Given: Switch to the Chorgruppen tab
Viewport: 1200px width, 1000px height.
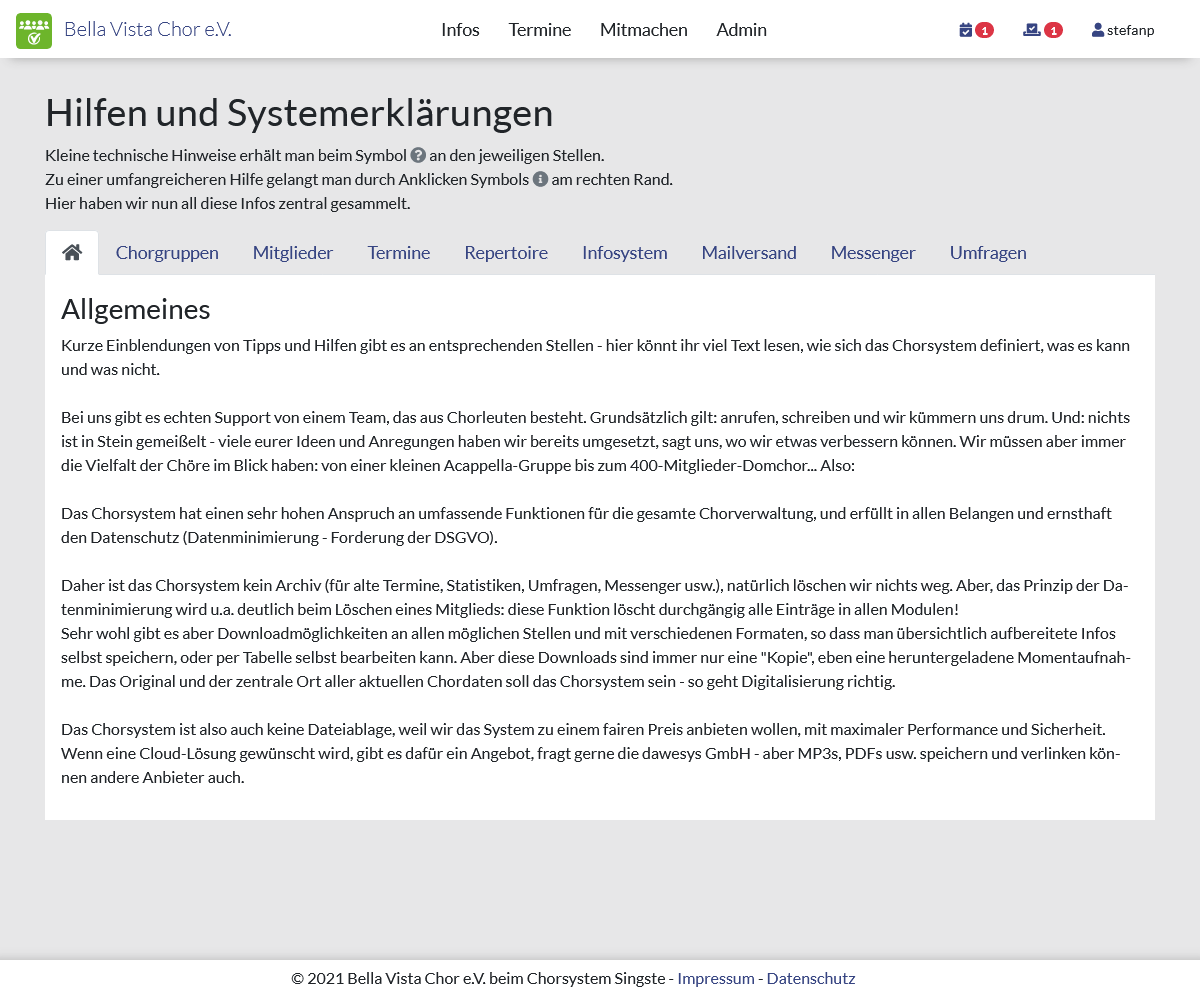Looking at the screenshot, I should click(x=167, y=253).
